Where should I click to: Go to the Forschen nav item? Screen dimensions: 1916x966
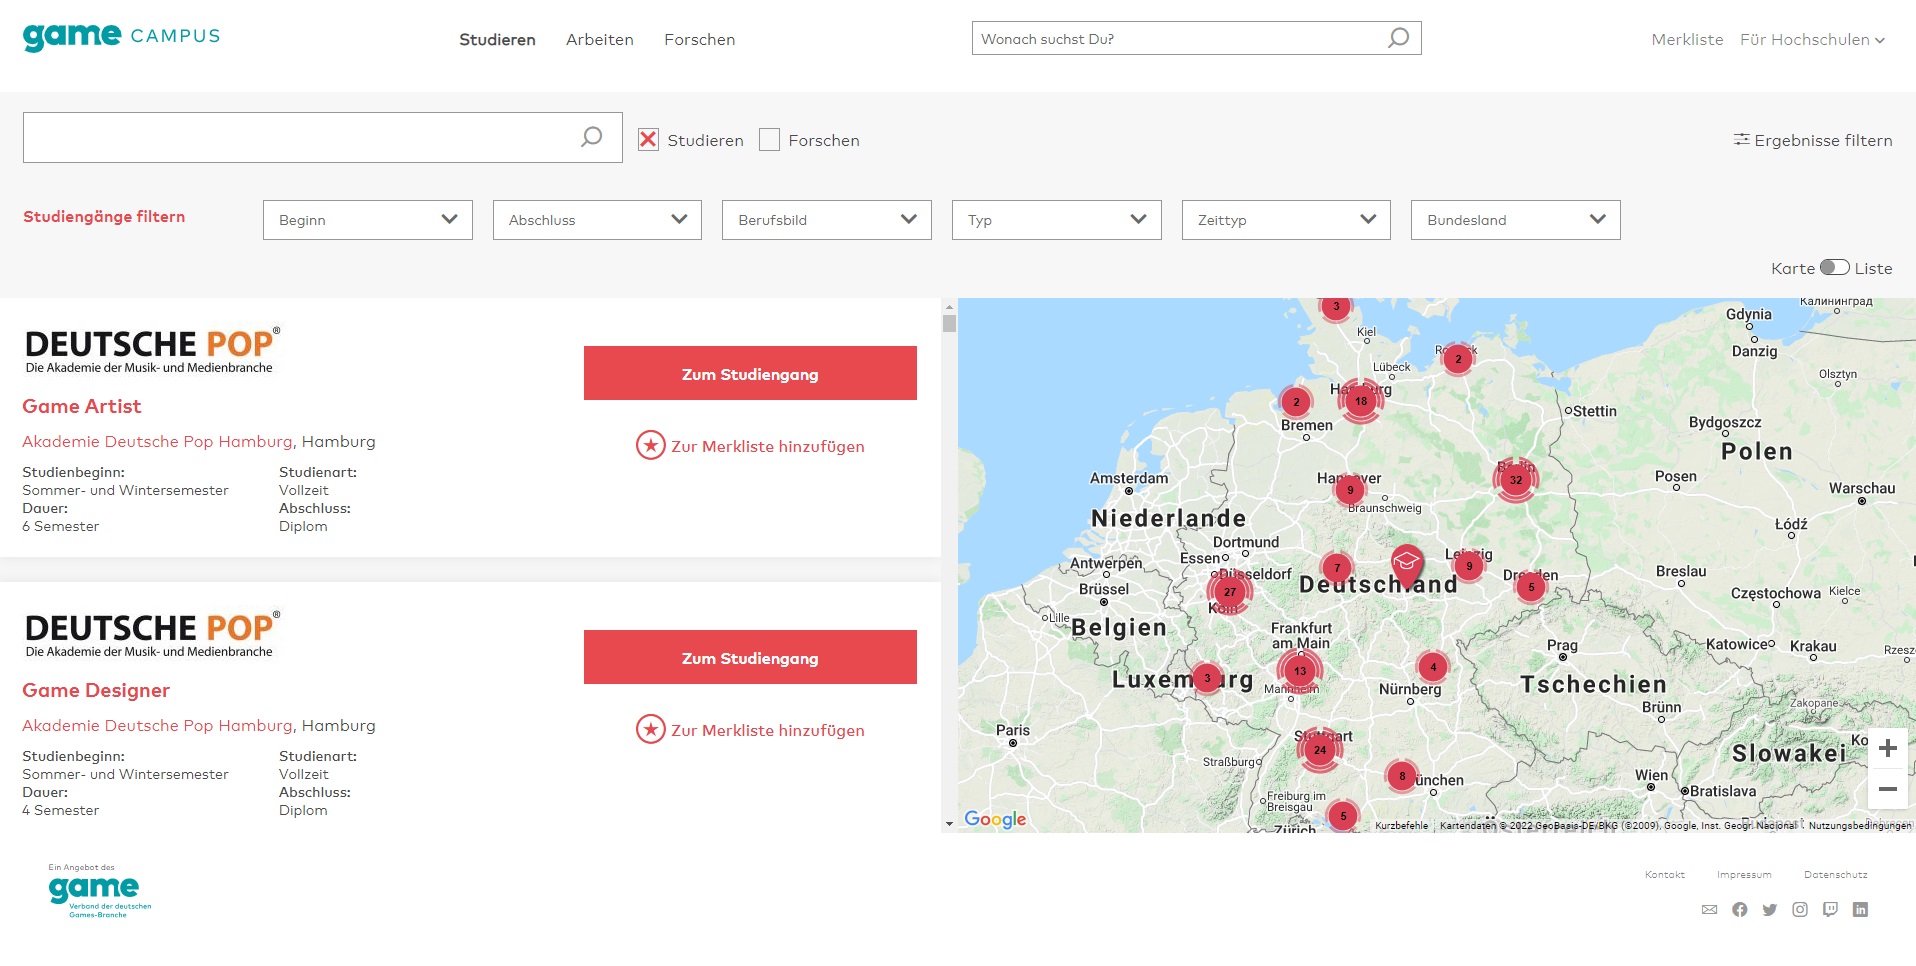[700, 39]
